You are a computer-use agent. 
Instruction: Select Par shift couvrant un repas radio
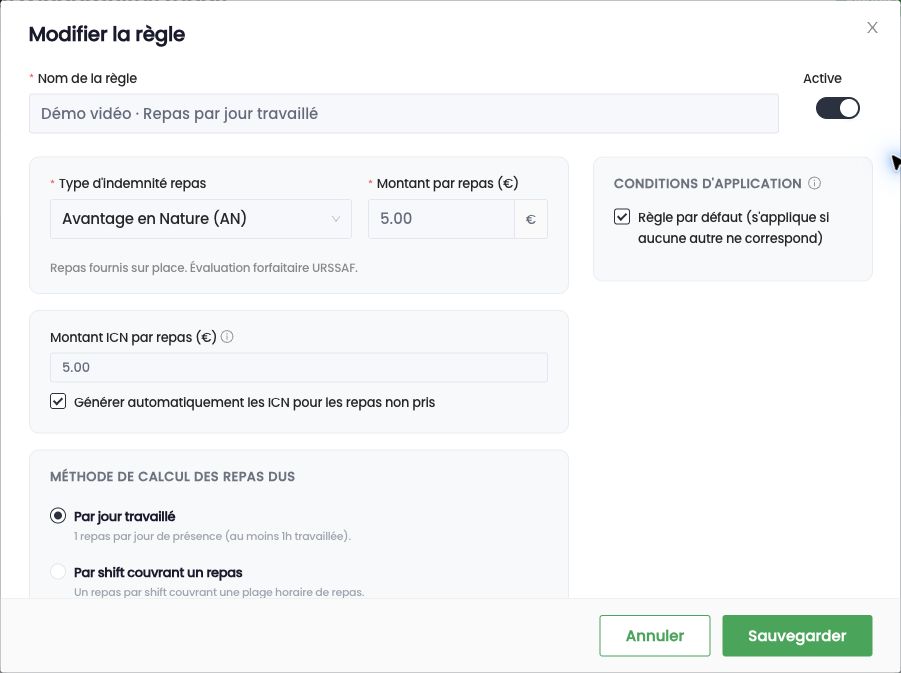pyautogui.click(x=58, y=572)
